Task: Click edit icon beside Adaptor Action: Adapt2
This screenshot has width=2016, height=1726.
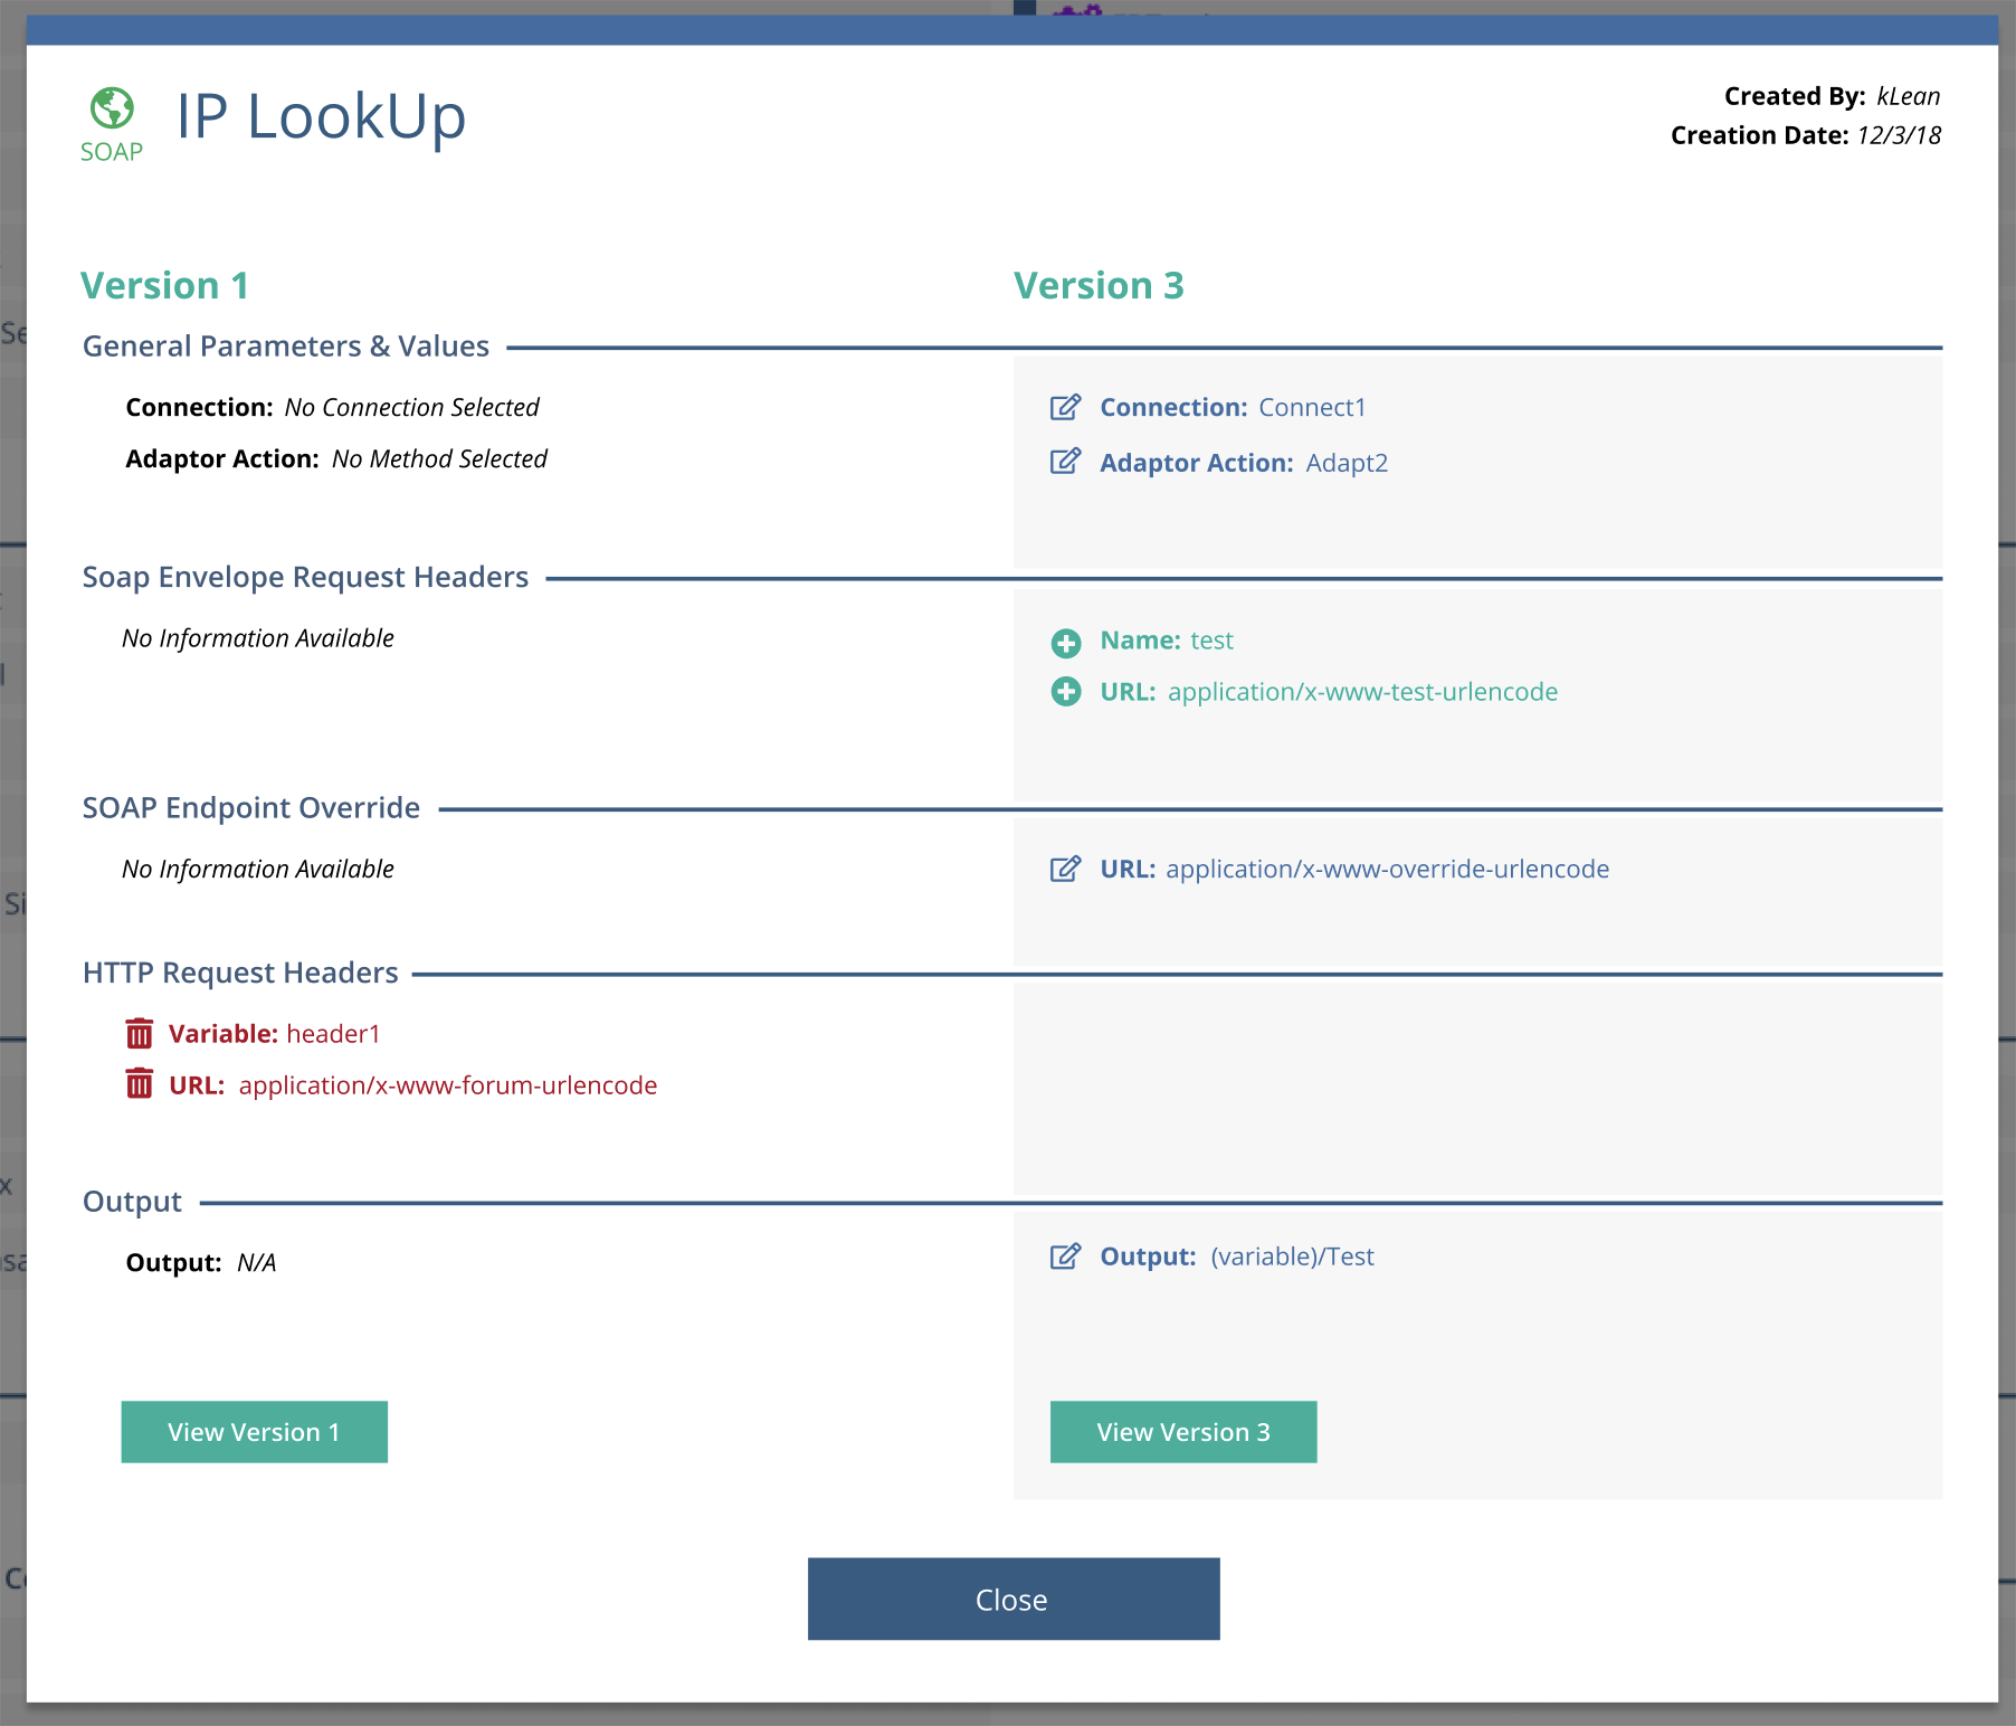Action: (1065, 461)
